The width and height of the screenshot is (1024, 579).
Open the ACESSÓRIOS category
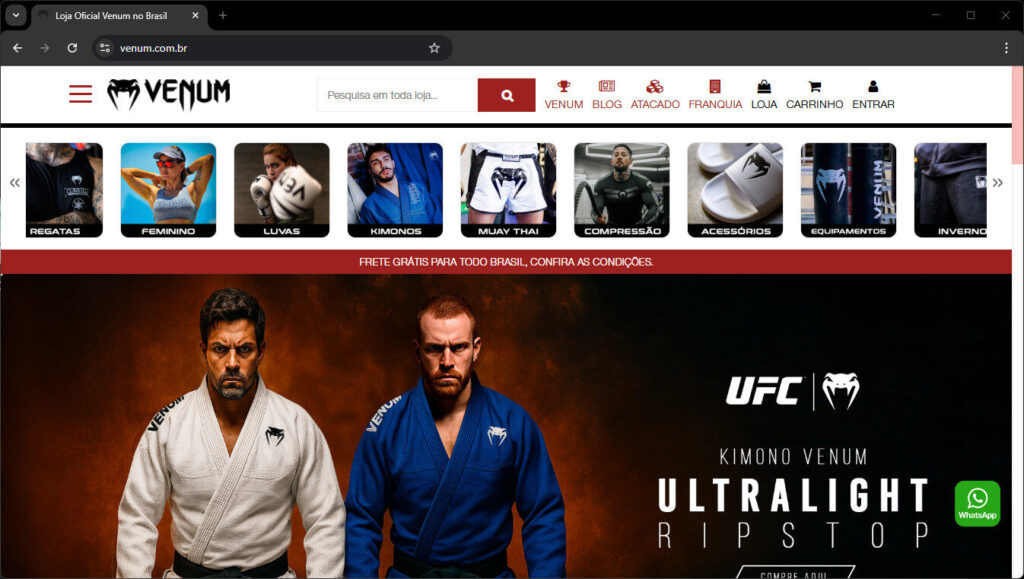pyautogui.click(x=735, y=190)
